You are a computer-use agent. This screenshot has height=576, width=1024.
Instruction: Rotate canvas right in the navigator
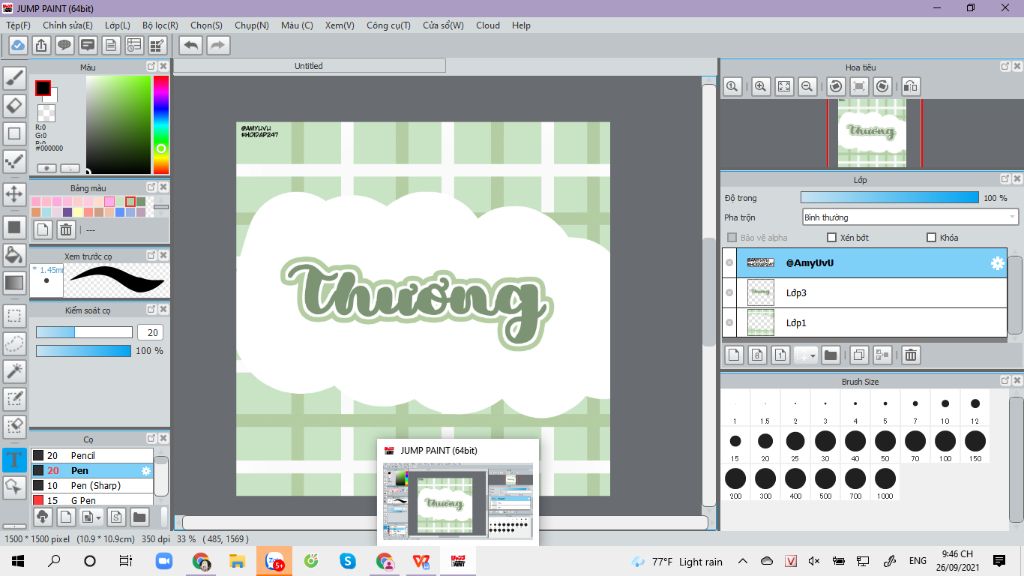coord(882,86)
